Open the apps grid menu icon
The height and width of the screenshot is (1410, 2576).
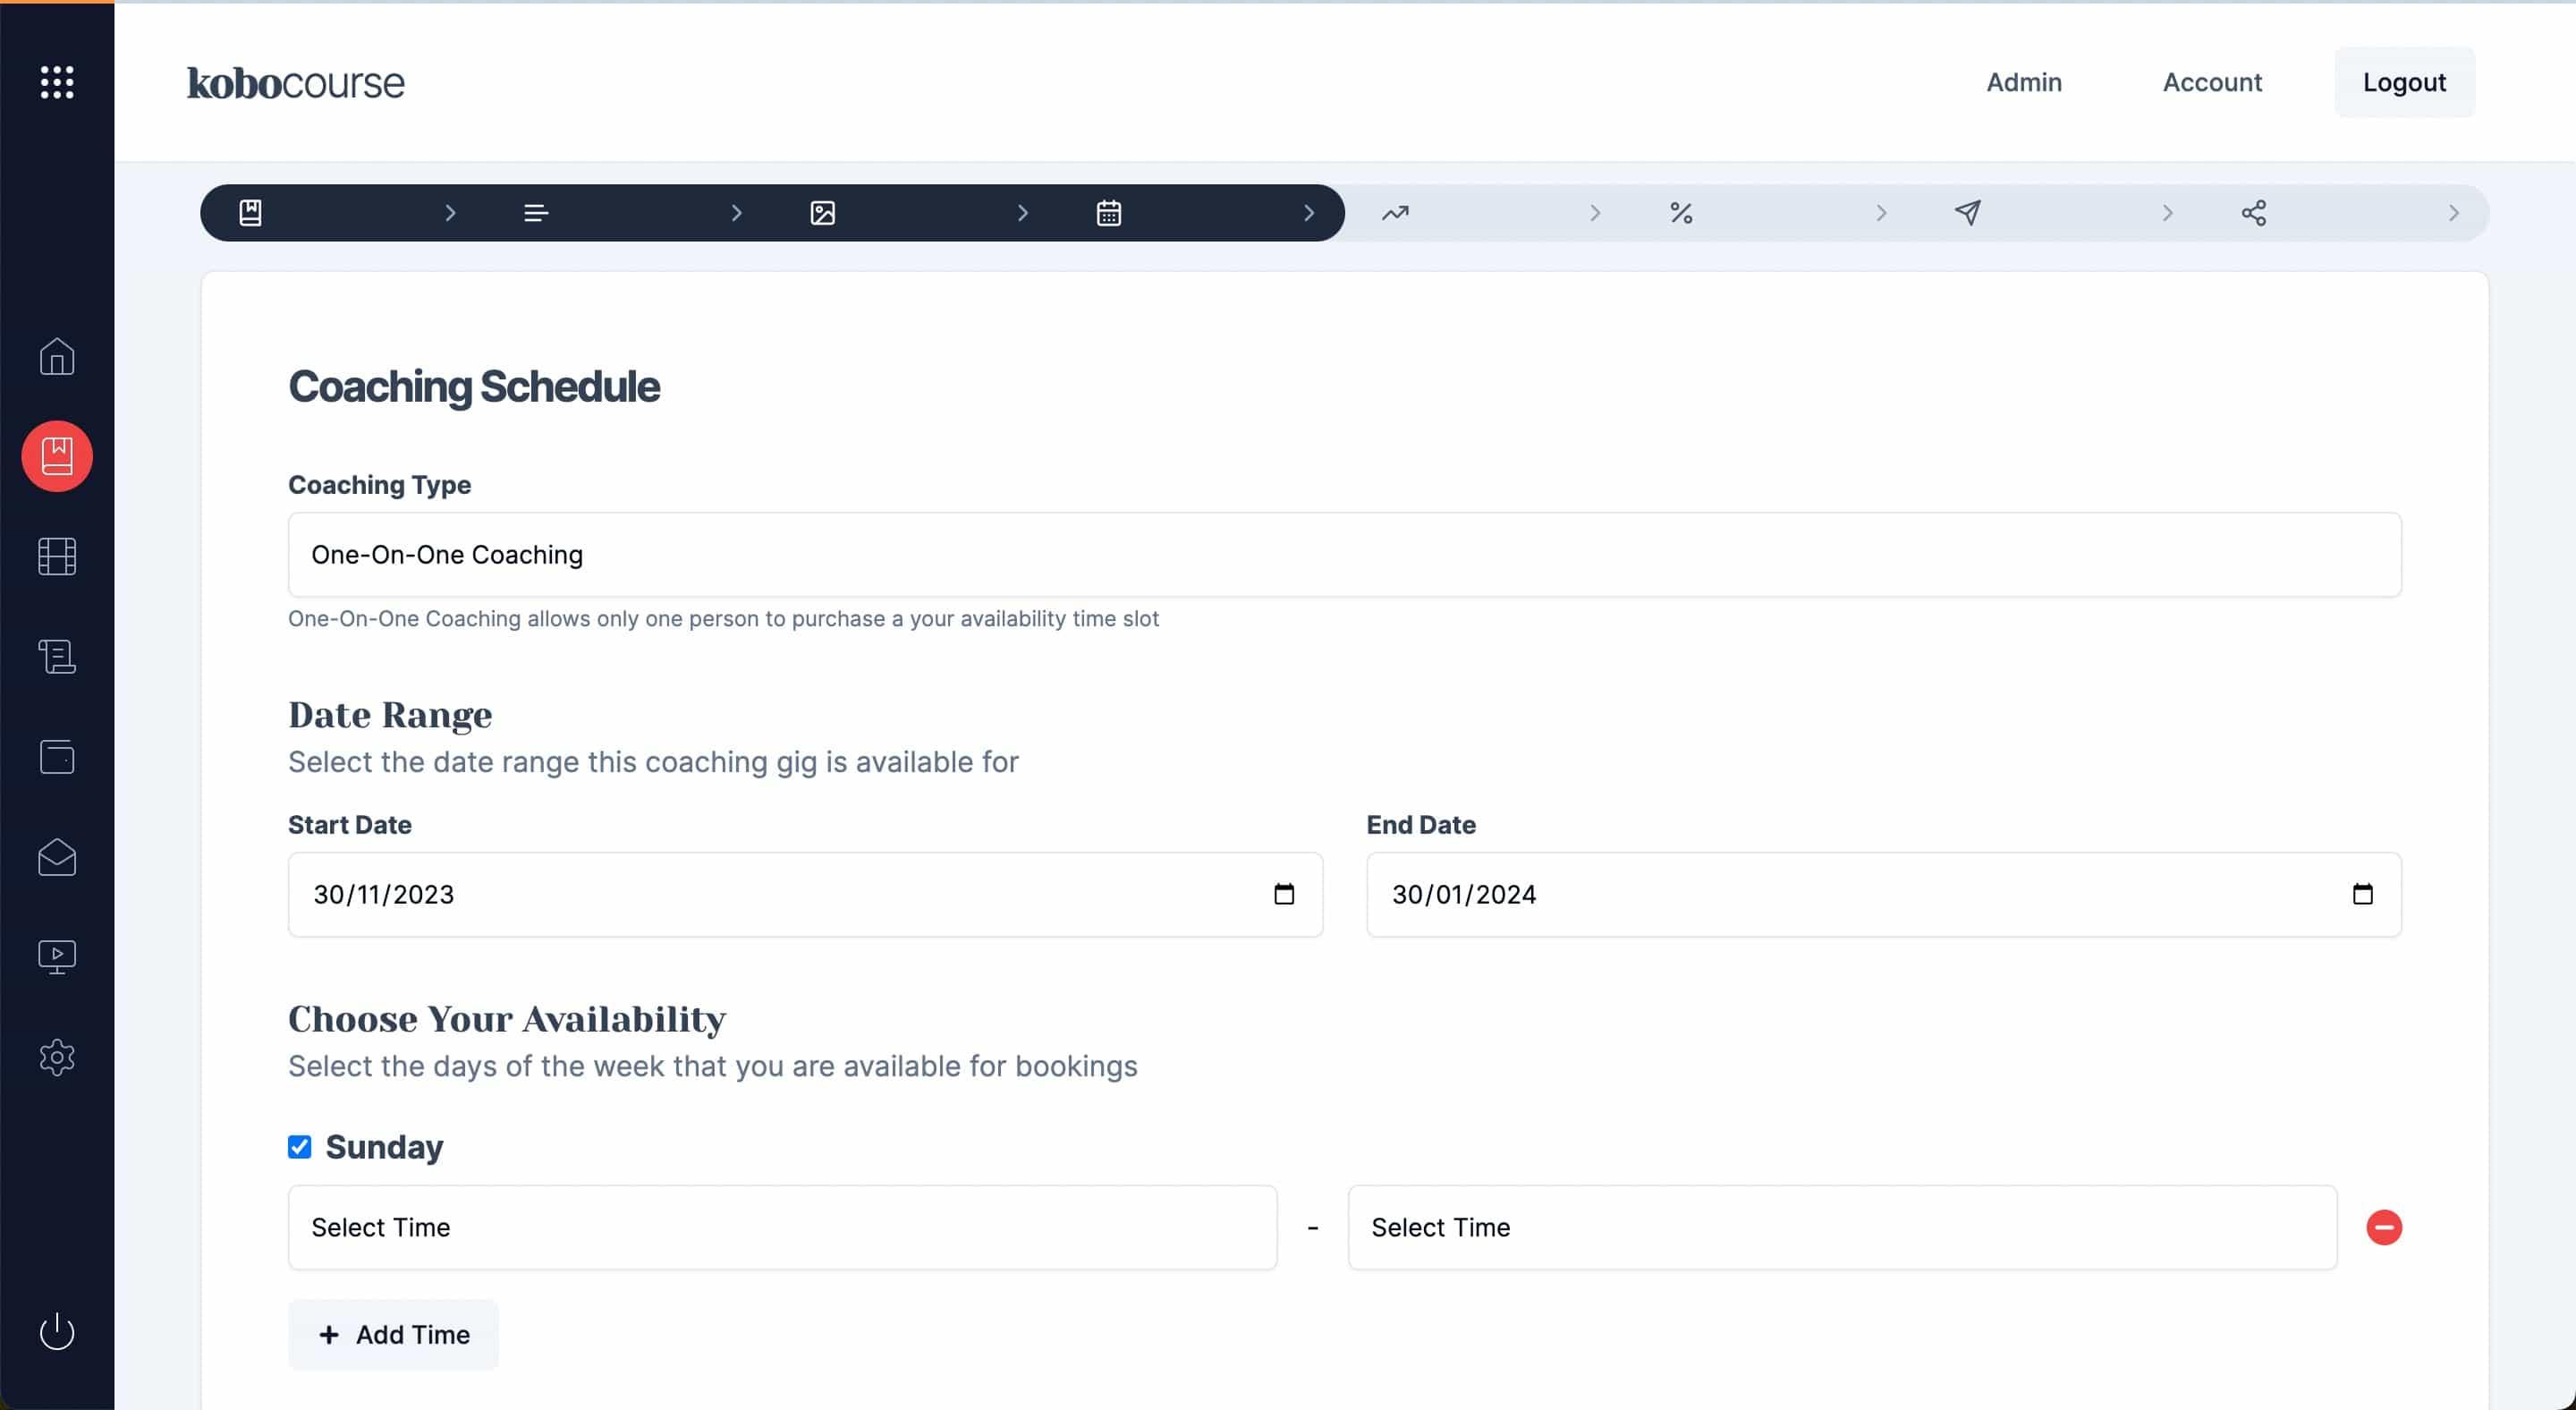coord(57,82)
